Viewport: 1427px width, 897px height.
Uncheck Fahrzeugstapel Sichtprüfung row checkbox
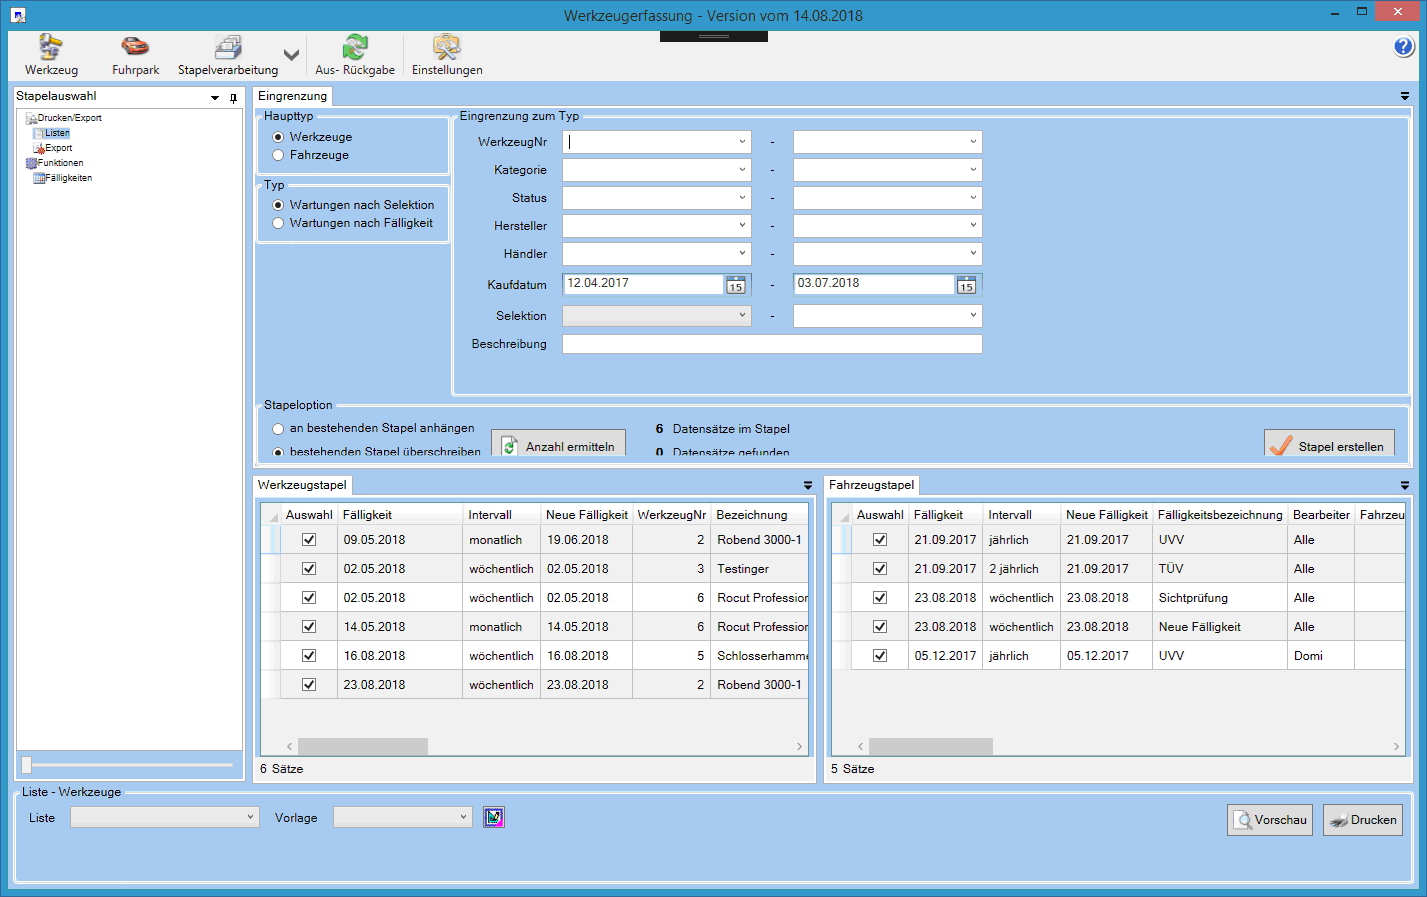click(880, 597)
